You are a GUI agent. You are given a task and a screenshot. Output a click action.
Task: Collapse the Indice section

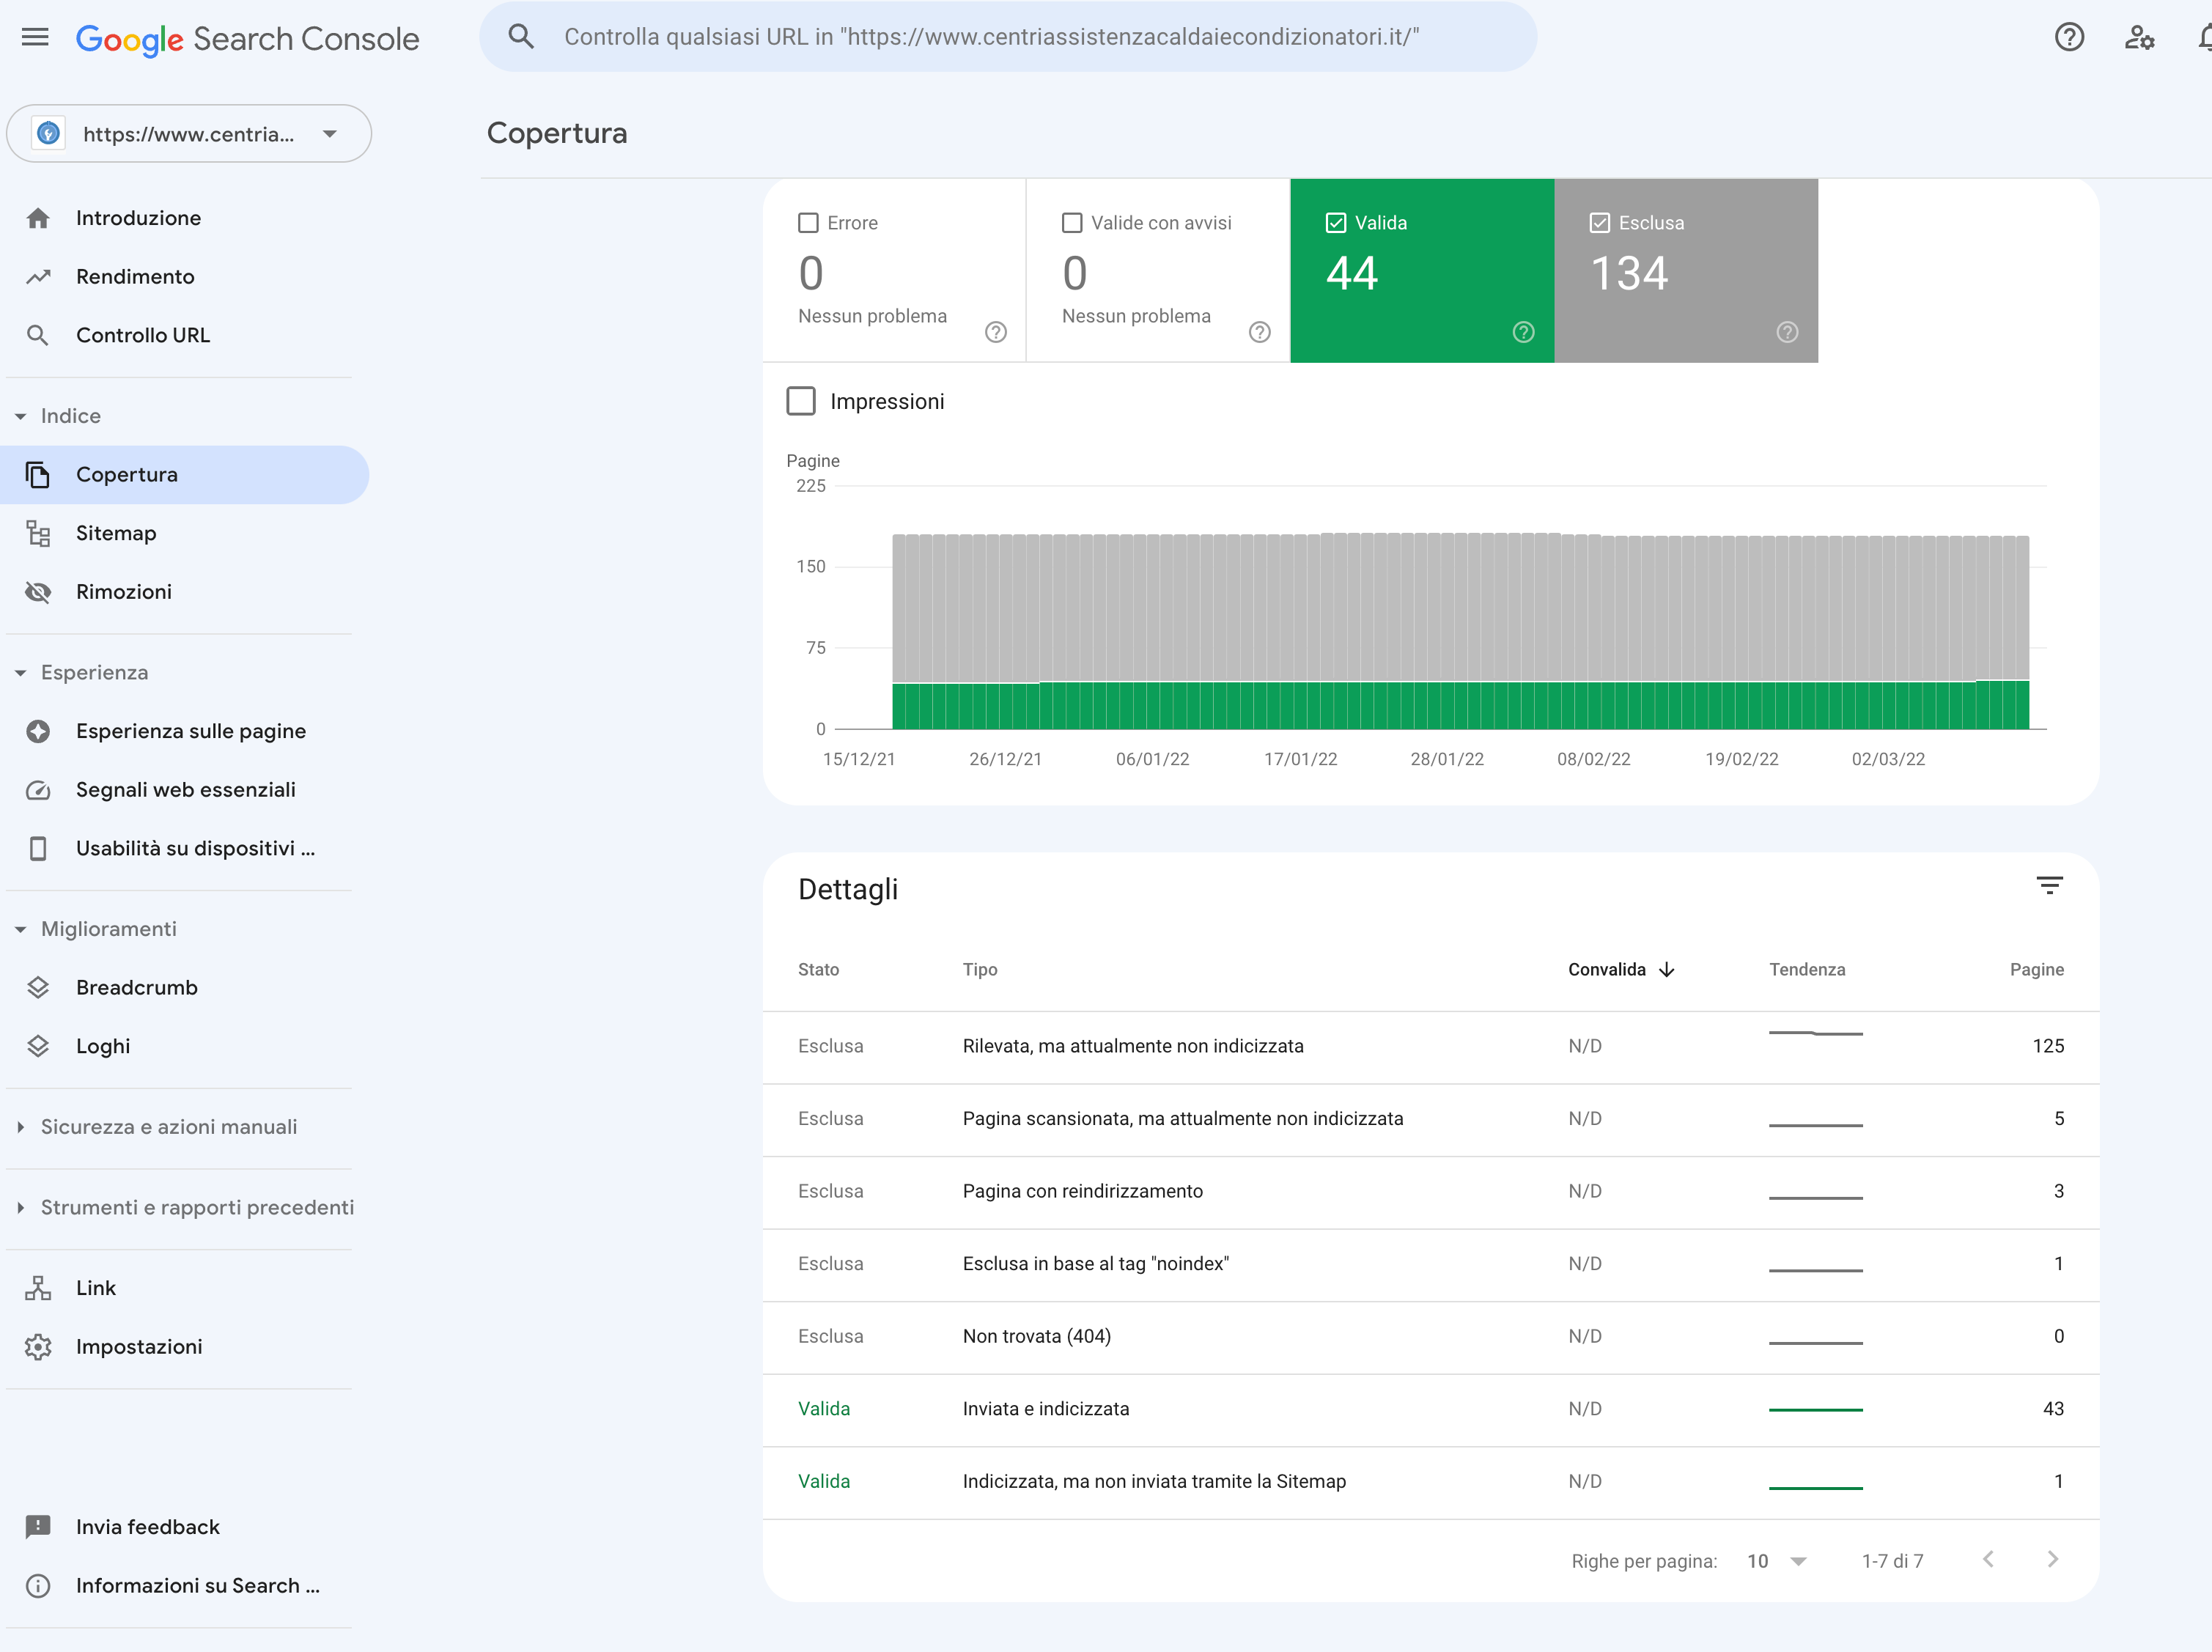(21, 416)
